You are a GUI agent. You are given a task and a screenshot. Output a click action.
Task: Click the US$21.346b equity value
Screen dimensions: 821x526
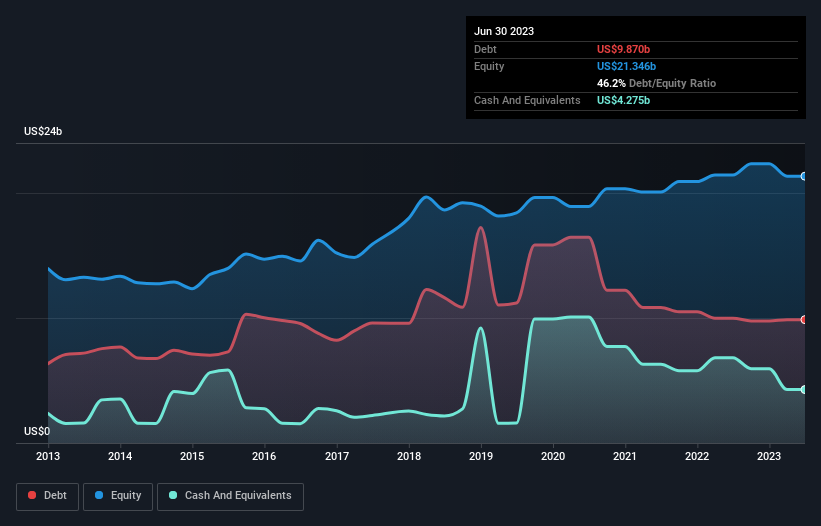(626, 66)
